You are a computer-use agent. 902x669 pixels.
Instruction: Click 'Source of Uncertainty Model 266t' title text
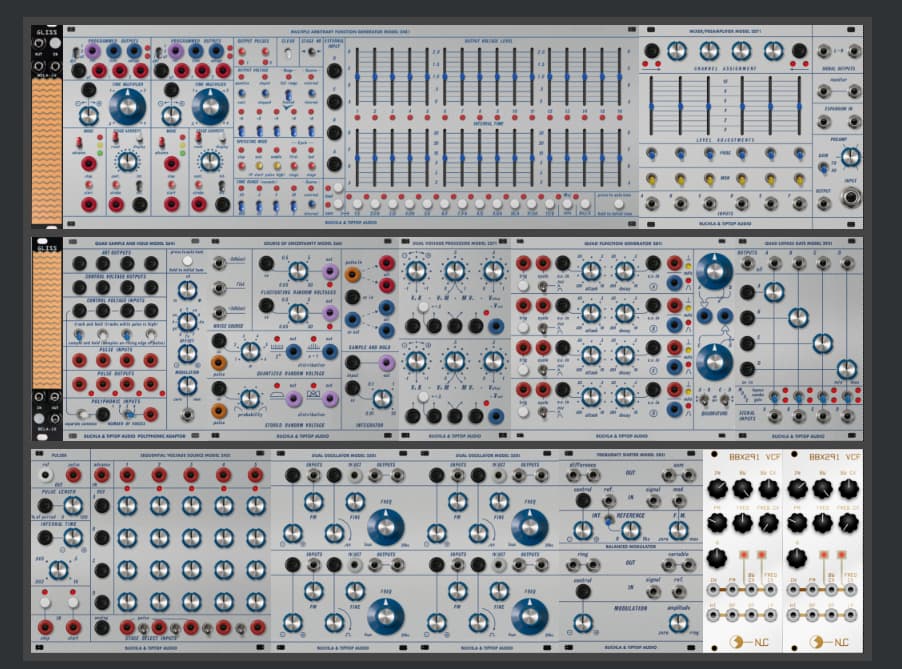point(303,243)
